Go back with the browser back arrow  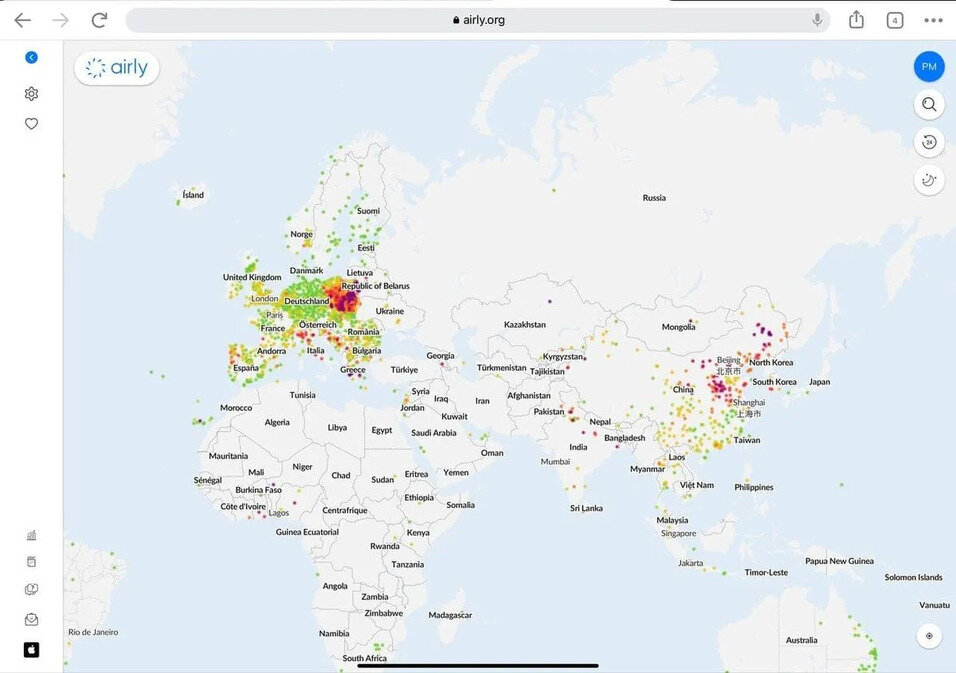[x=22, y=20]
